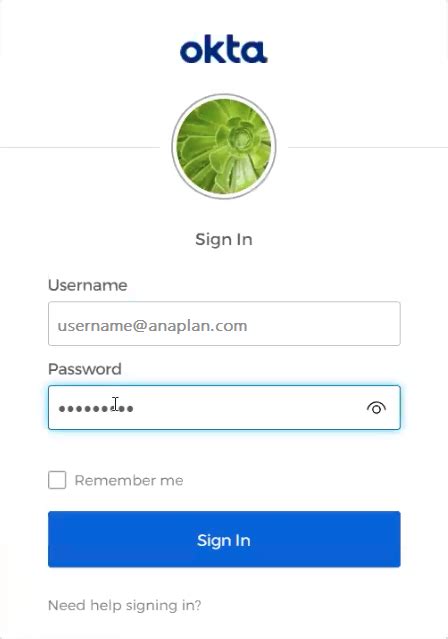The height and width of the screenshot is (639, 448).
Task: Click the divider line right of the avatar
Action: [x=368, y=147]
